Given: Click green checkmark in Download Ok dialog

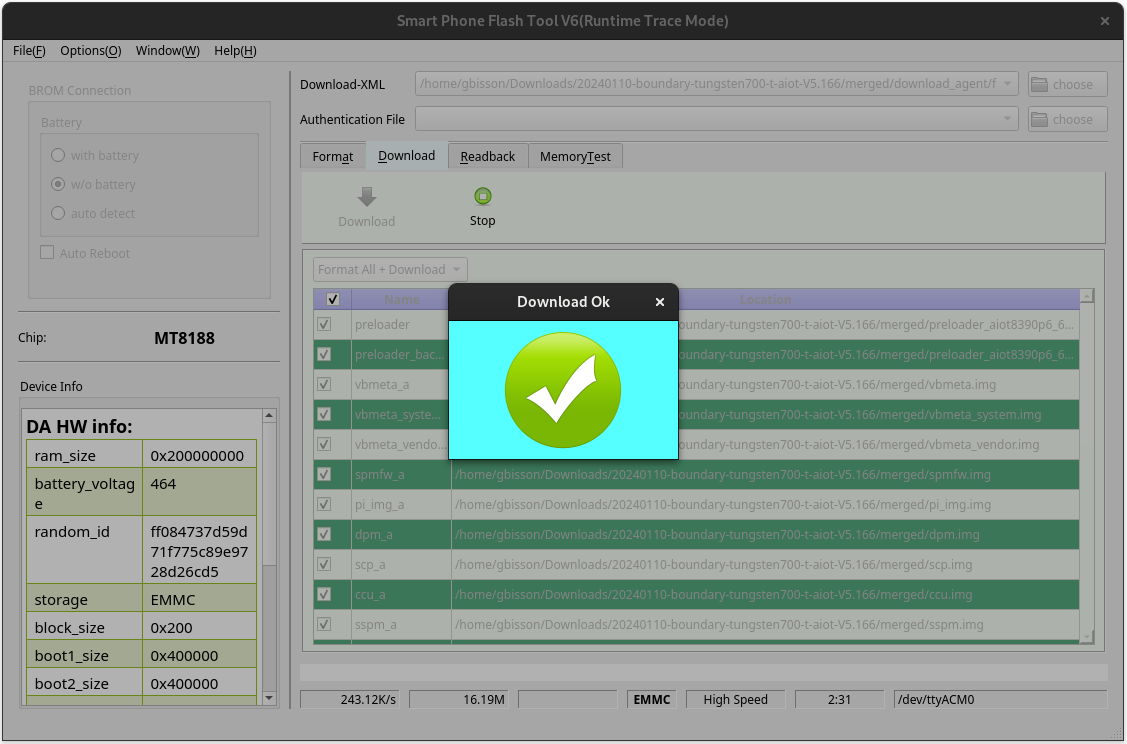Looking at the screenshot, I should click(x=563, y=390).
